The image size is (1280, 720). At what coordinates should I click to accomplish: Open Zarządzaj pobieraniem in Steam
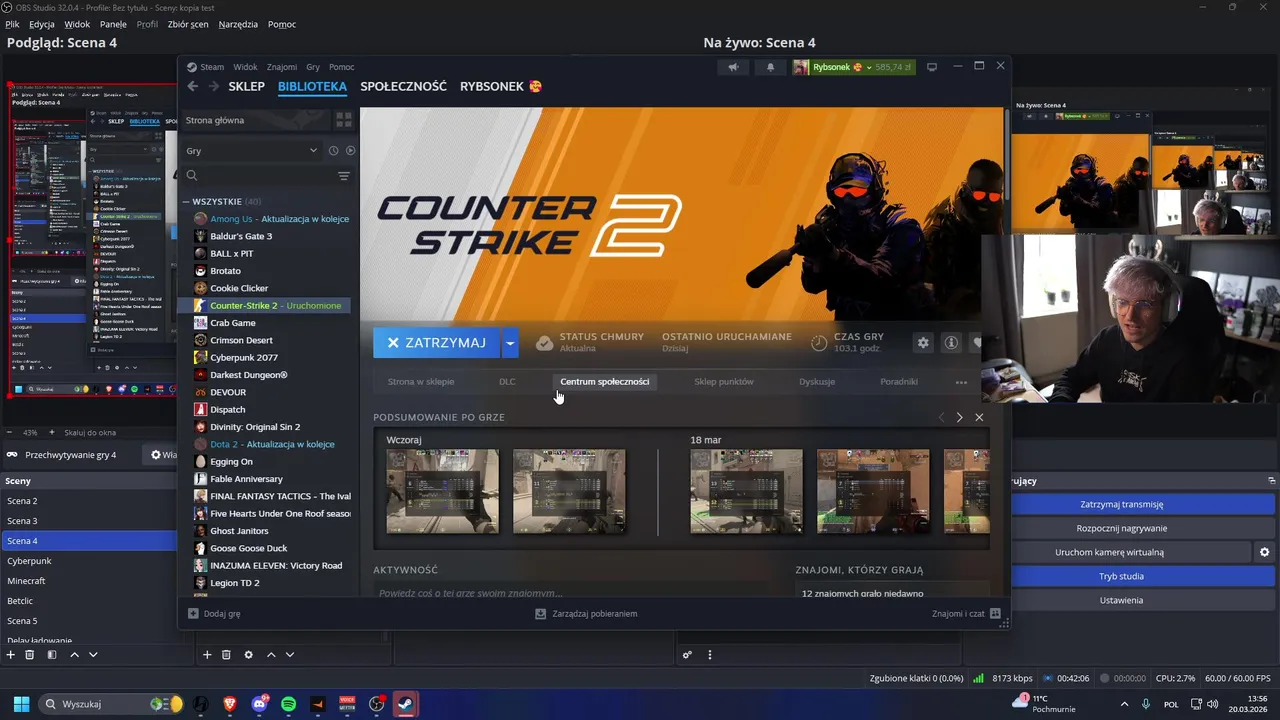pyautogui.click(x=586, y=614)
